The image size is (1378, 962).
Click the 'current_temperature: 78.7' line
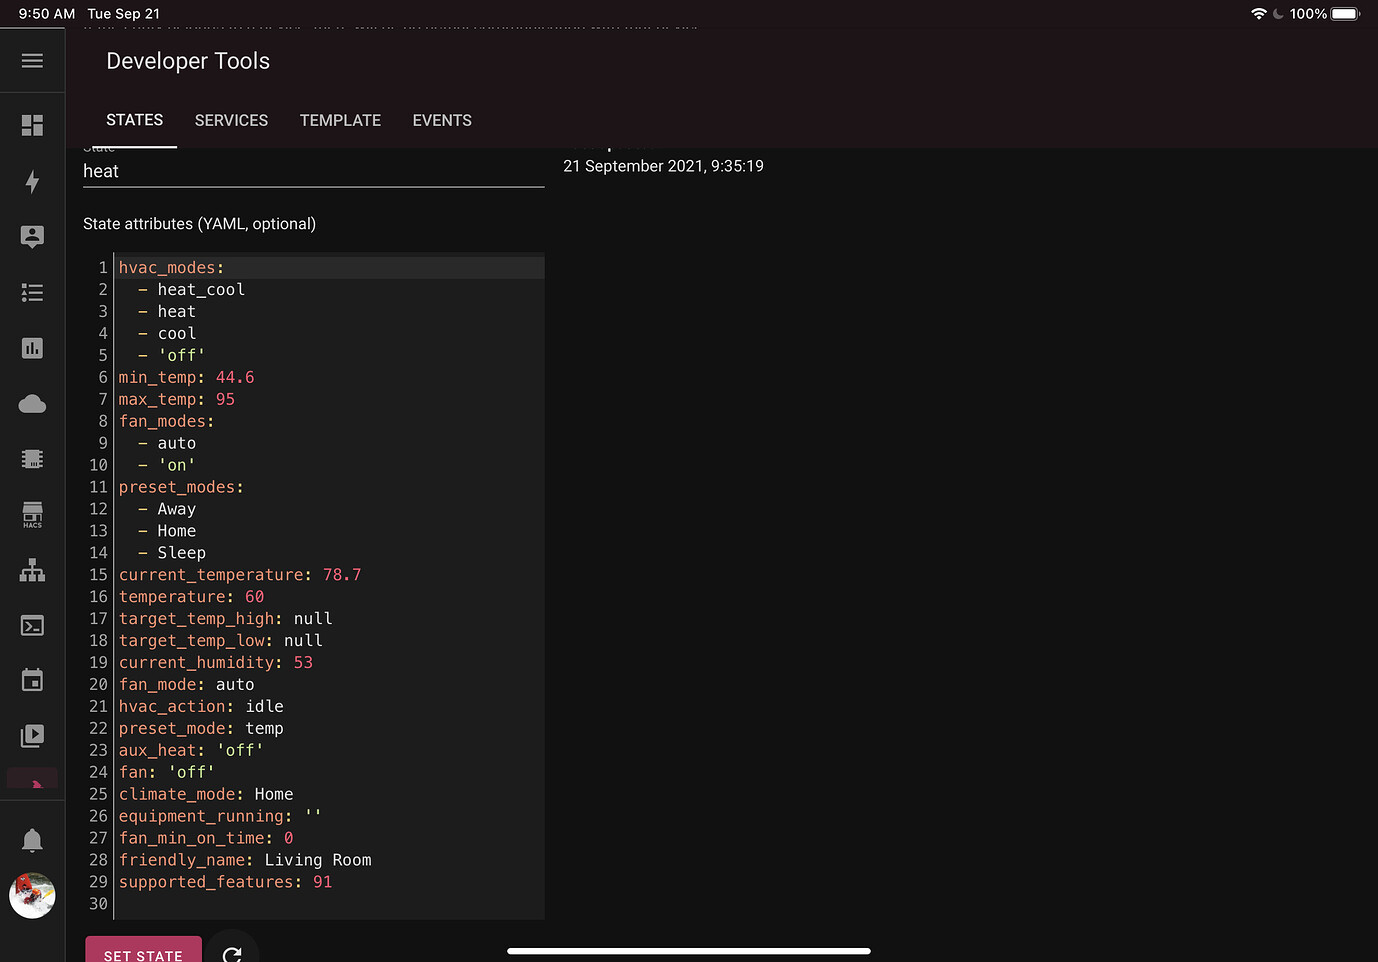240,576
